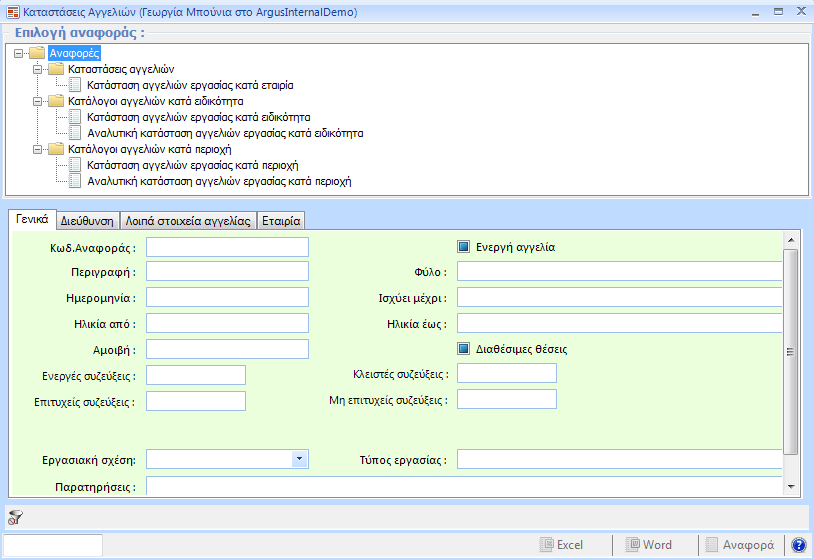
Task: Click document icon for Αναλυτική κατάσταση κατά ειδικότητα
Action: point(75,133)
